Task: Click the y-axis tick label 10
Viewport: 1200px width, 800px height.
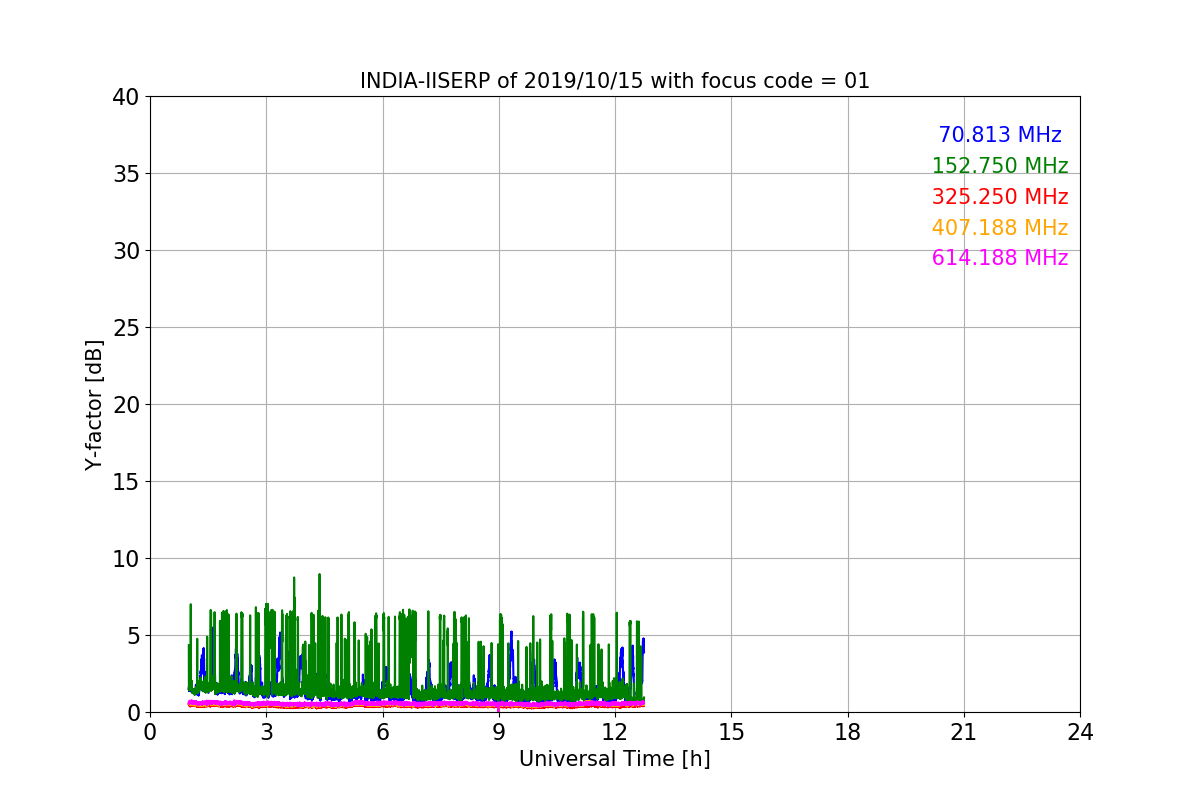Action: point(126,559)
